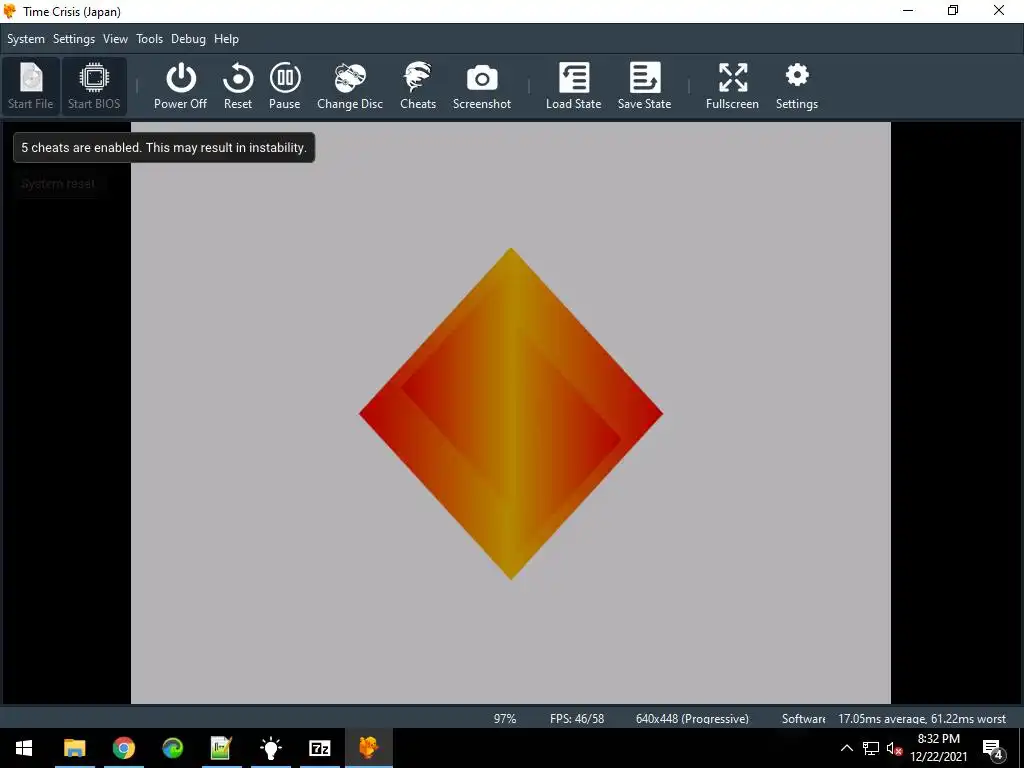Viewport: 1024px width, 768px height.
Task: Click the Software renderer status entry
Action: tap(803, 718)
